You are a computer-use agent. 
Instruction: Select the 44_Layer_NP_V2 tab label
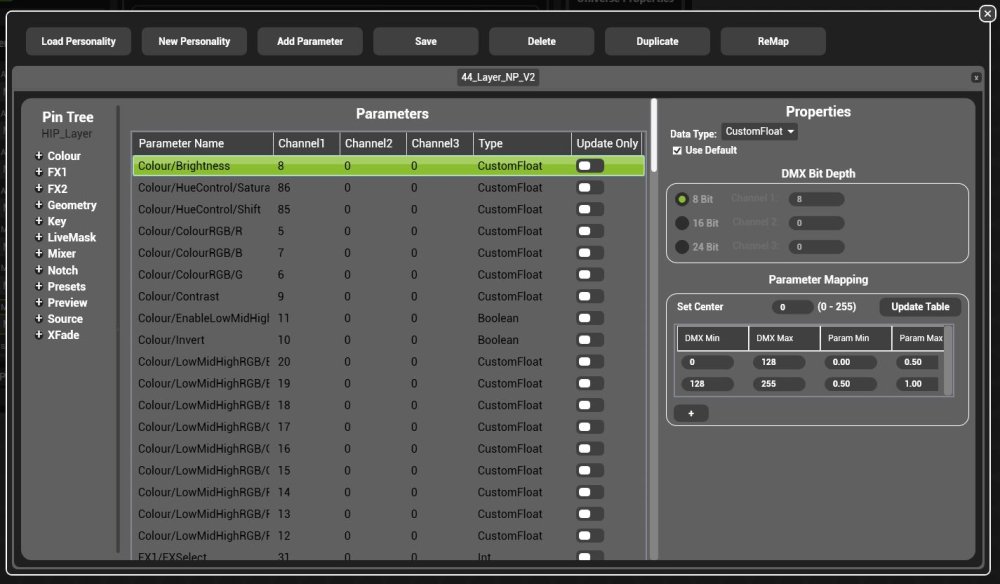(498, 77)
